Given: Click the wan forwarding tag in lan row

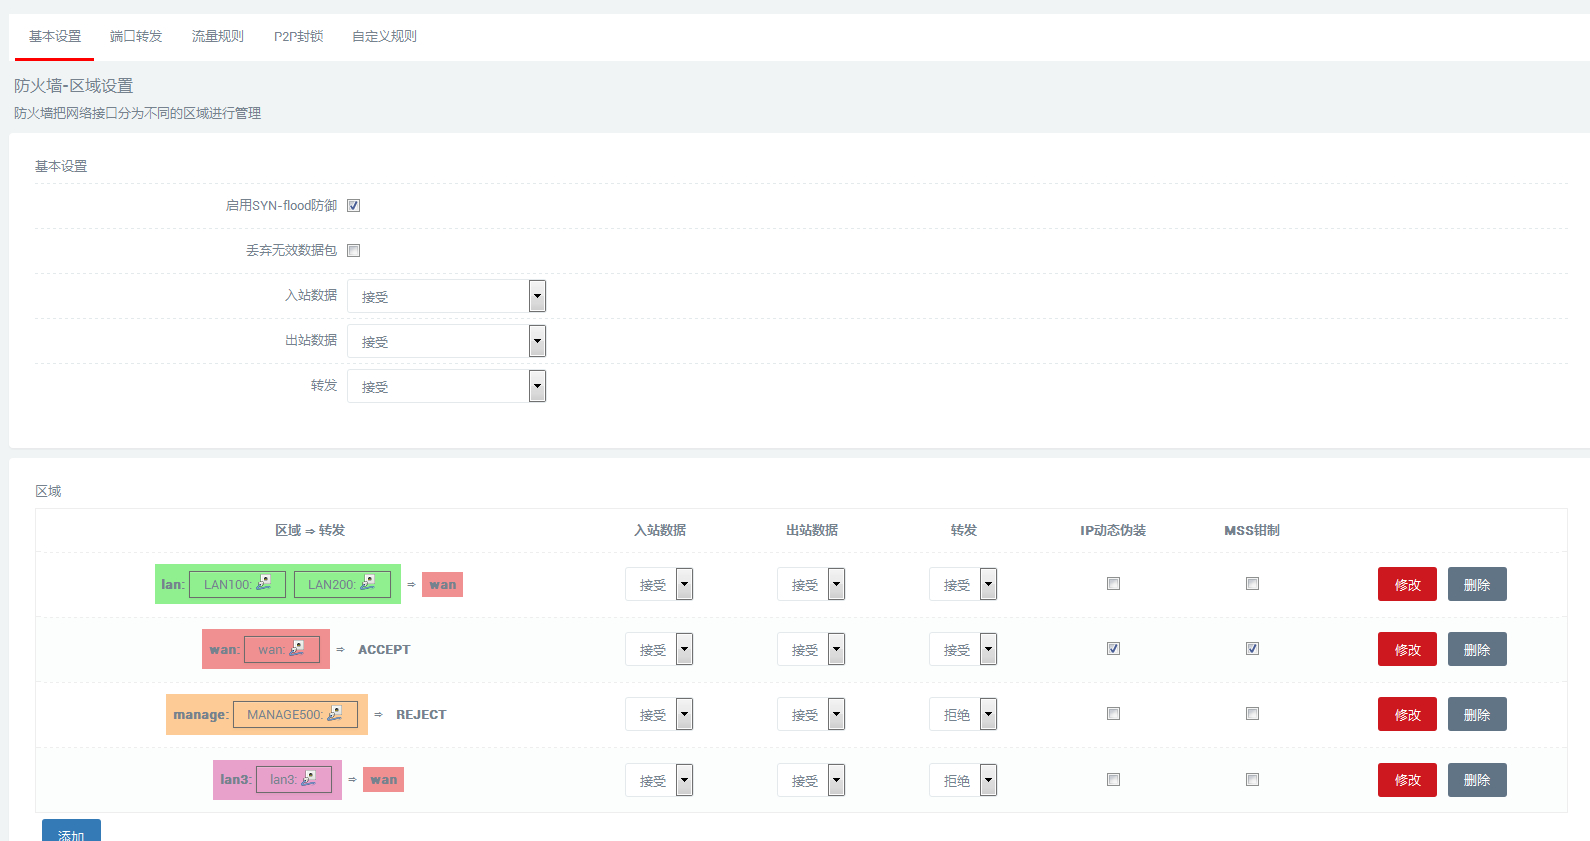Looking at the screenshot, I should coord(443,585).
